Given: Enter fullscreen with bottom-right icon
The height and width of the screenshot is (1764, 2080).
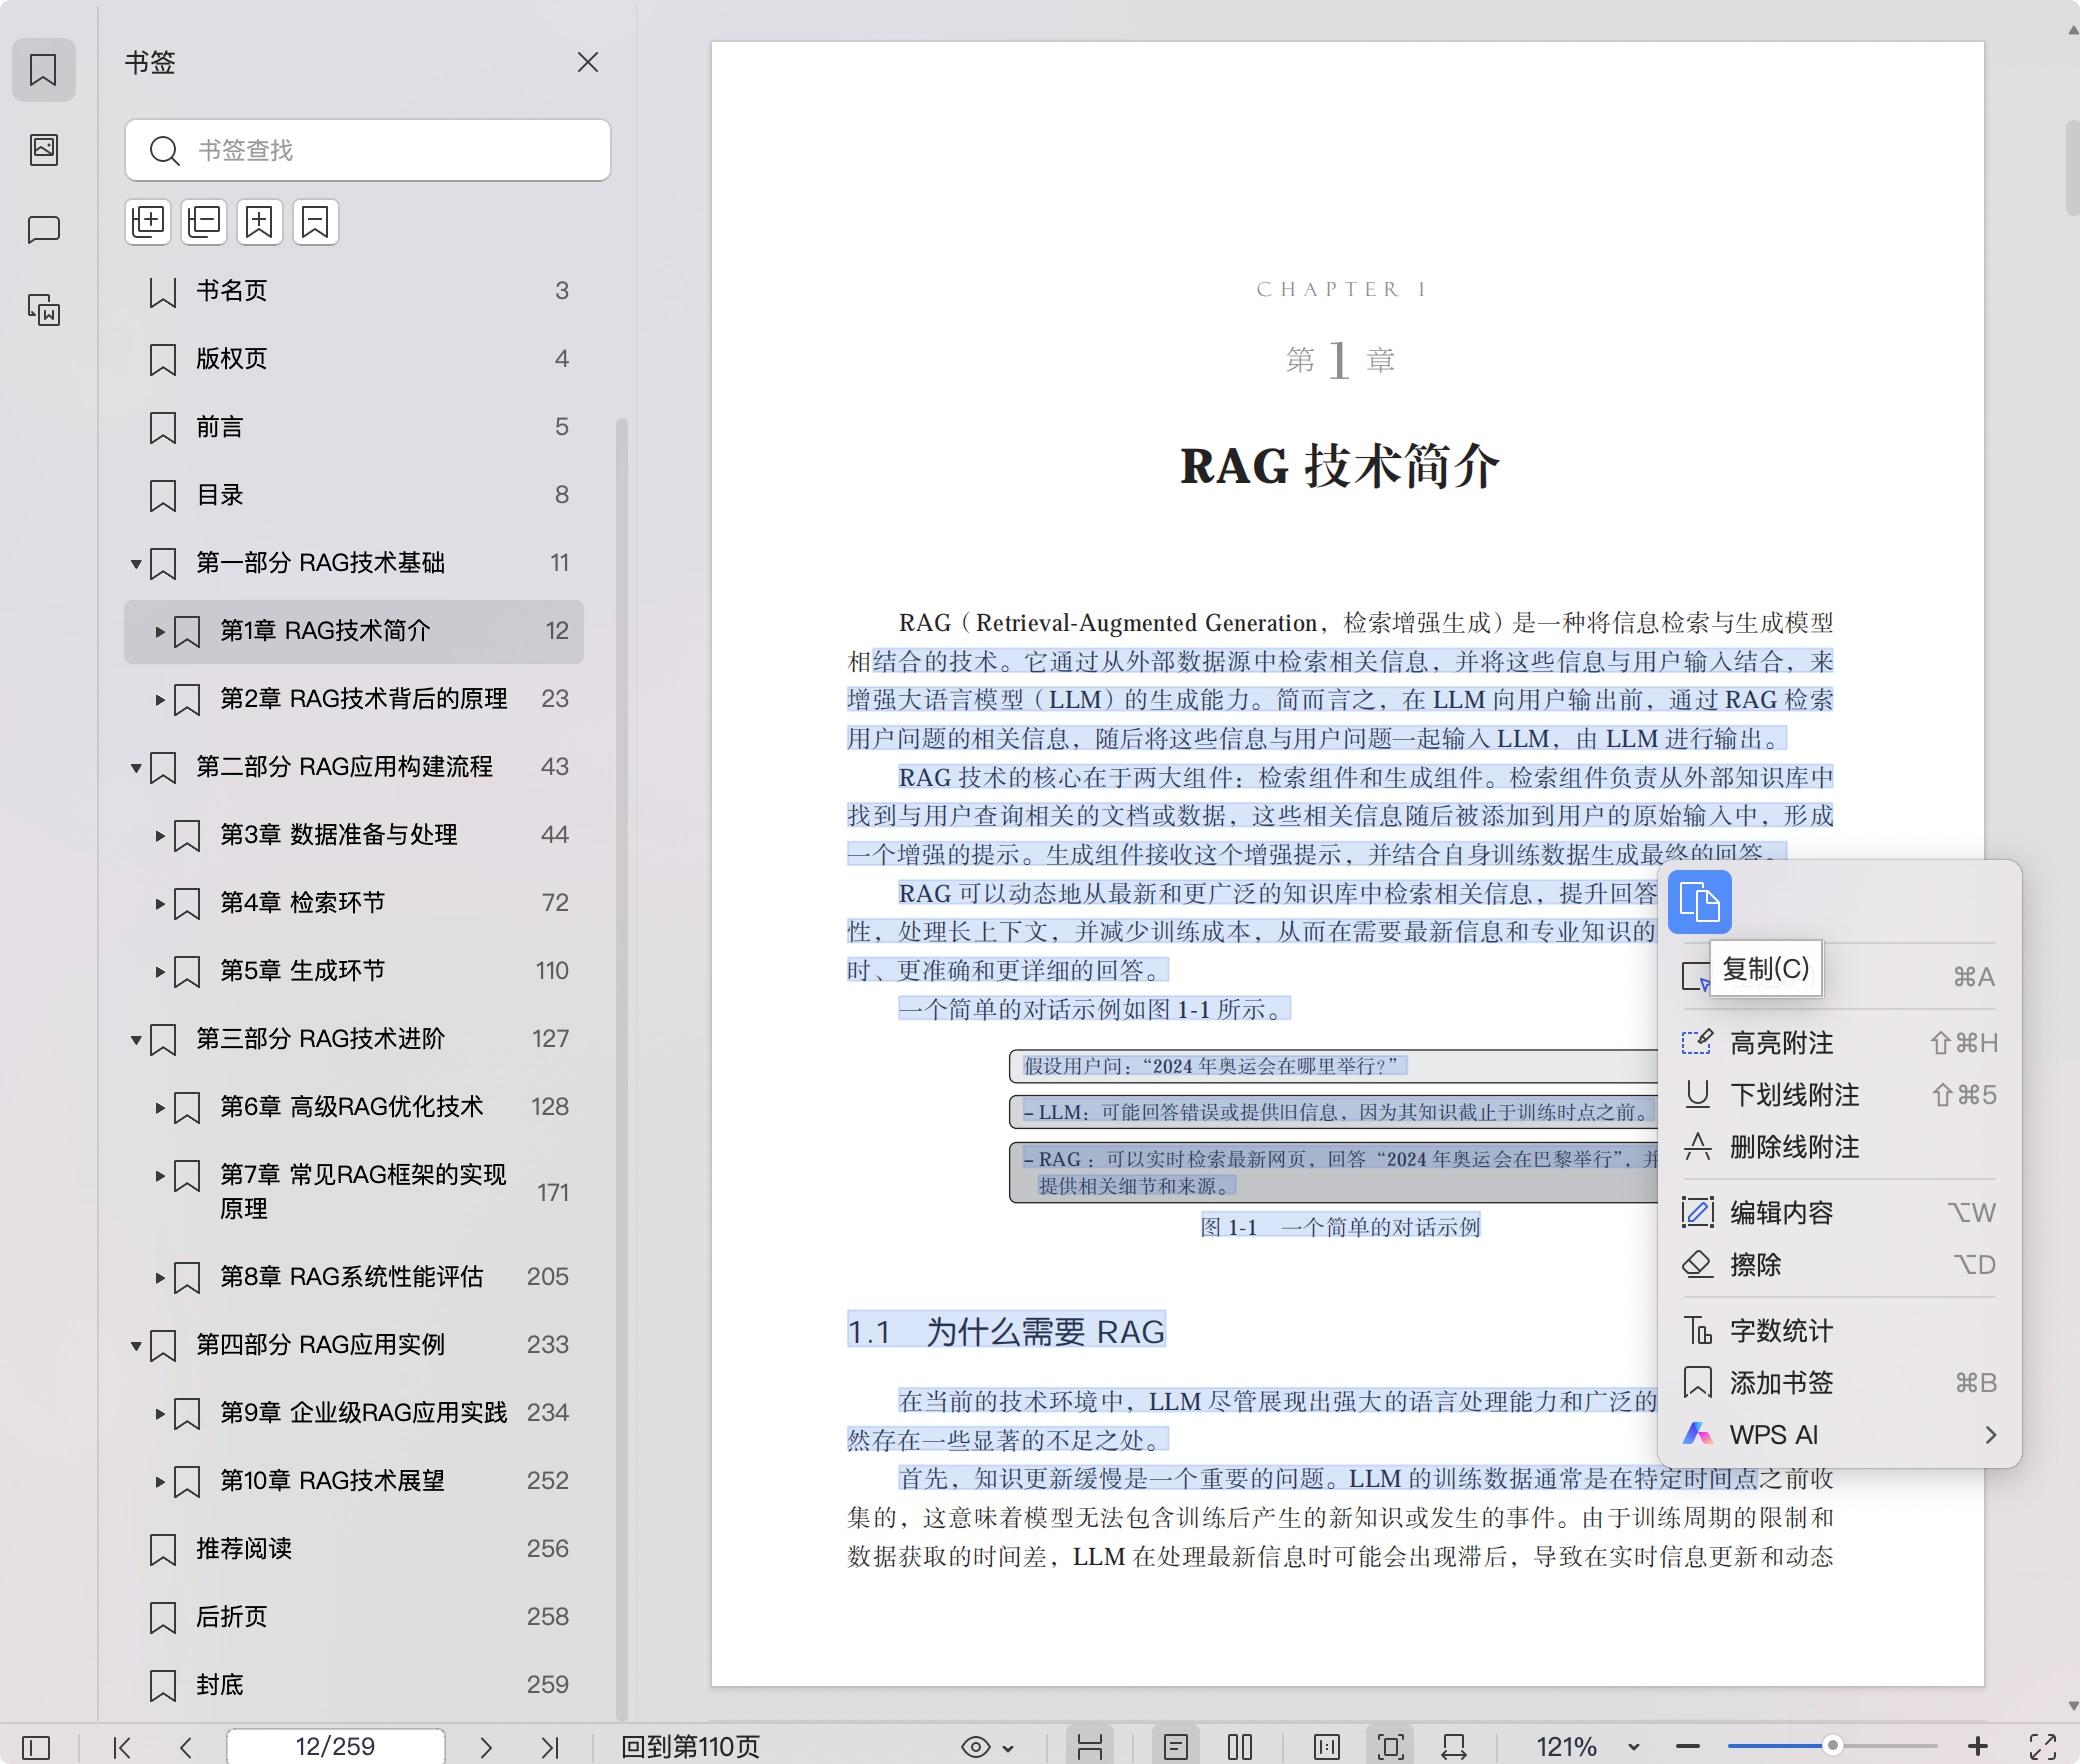Looking at the screenshot, I should click(x=2042, y=1747).
